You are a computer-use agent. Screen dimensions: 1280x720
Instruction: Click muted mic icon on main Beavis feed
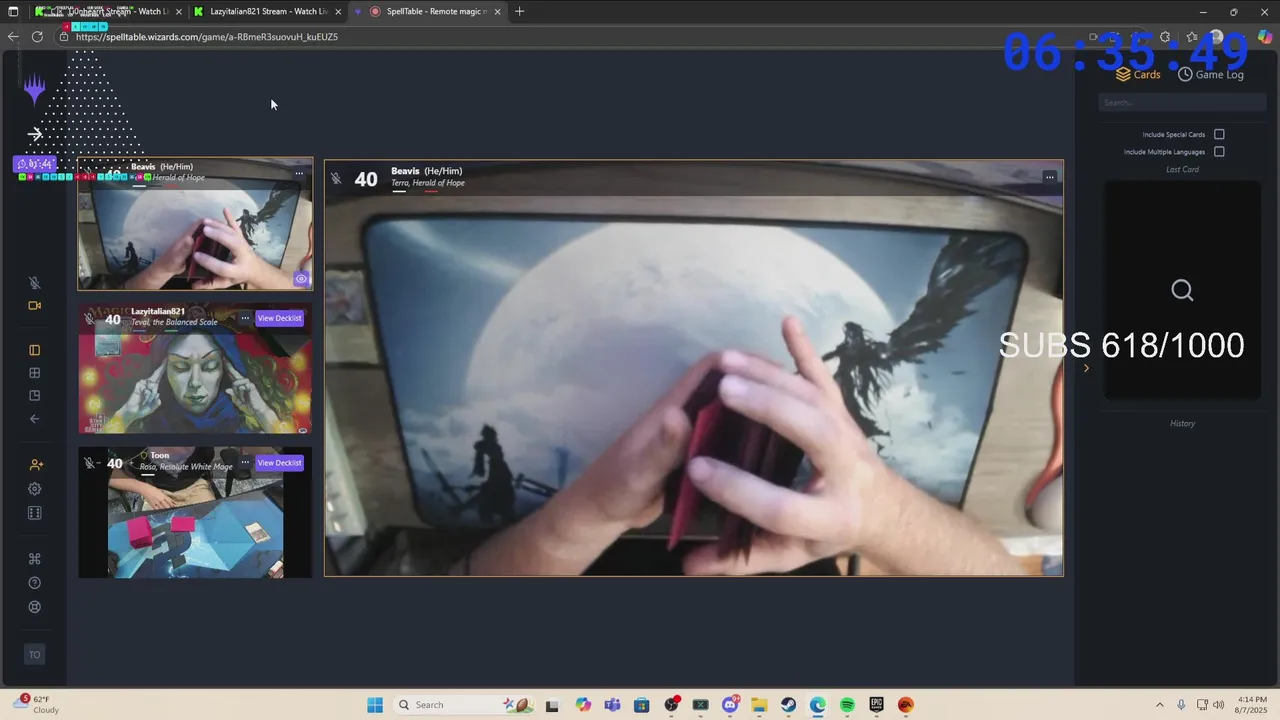point(336,179)
